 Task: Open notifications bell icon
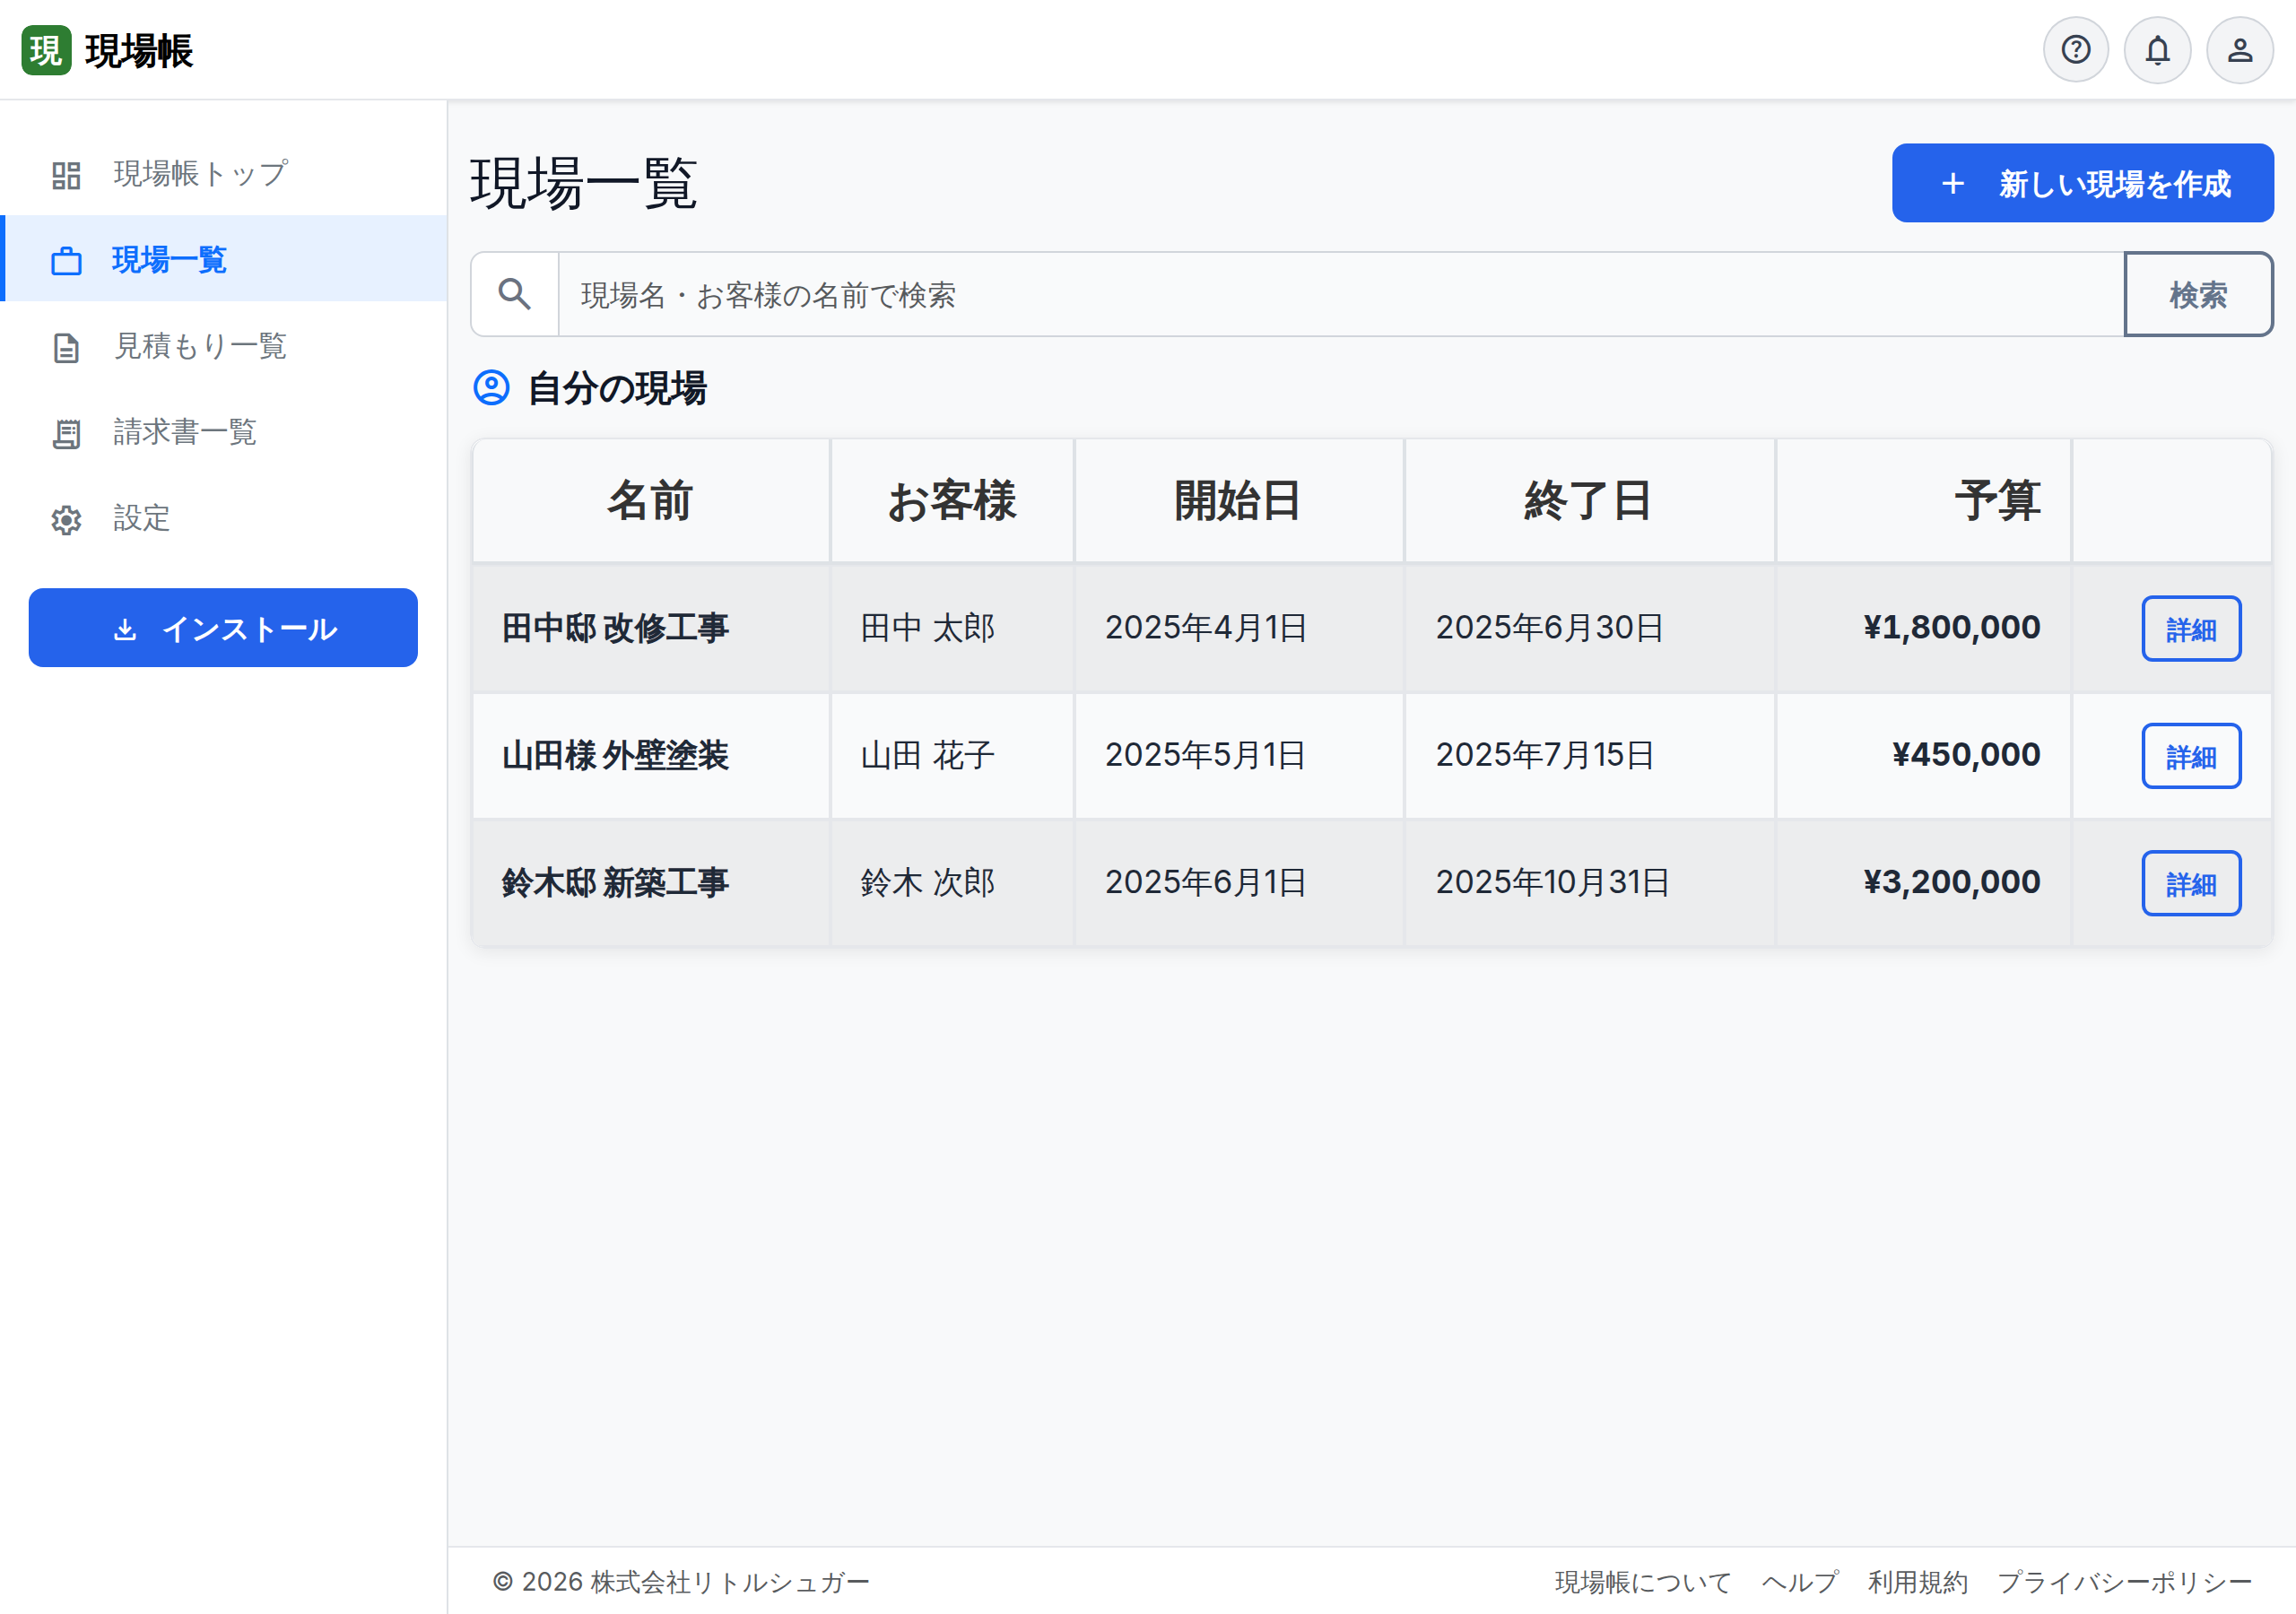tap(2158, 50)
